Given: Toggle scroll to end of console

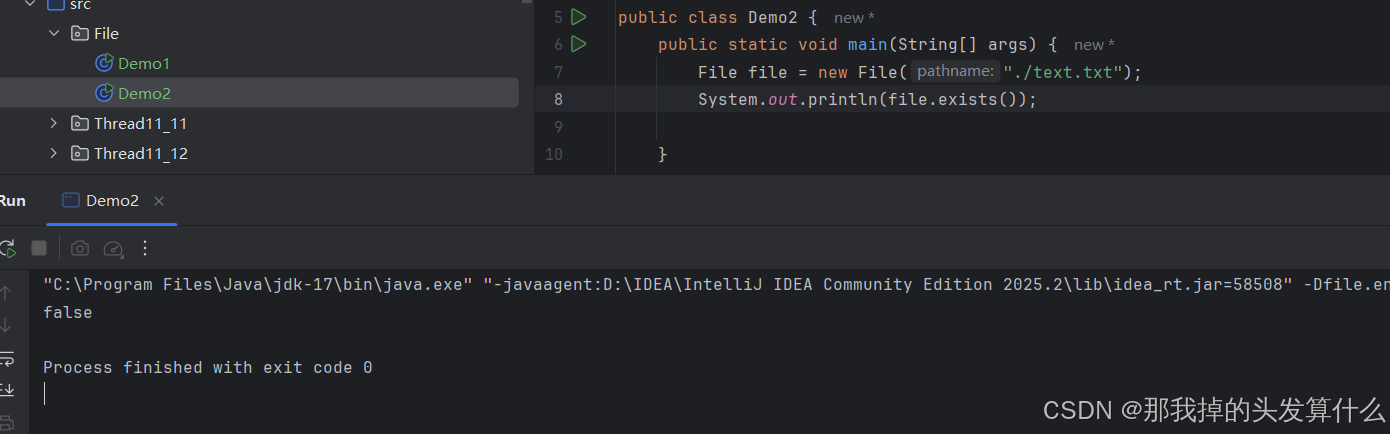Looking at the screenshot, I should tap(6, 389).
